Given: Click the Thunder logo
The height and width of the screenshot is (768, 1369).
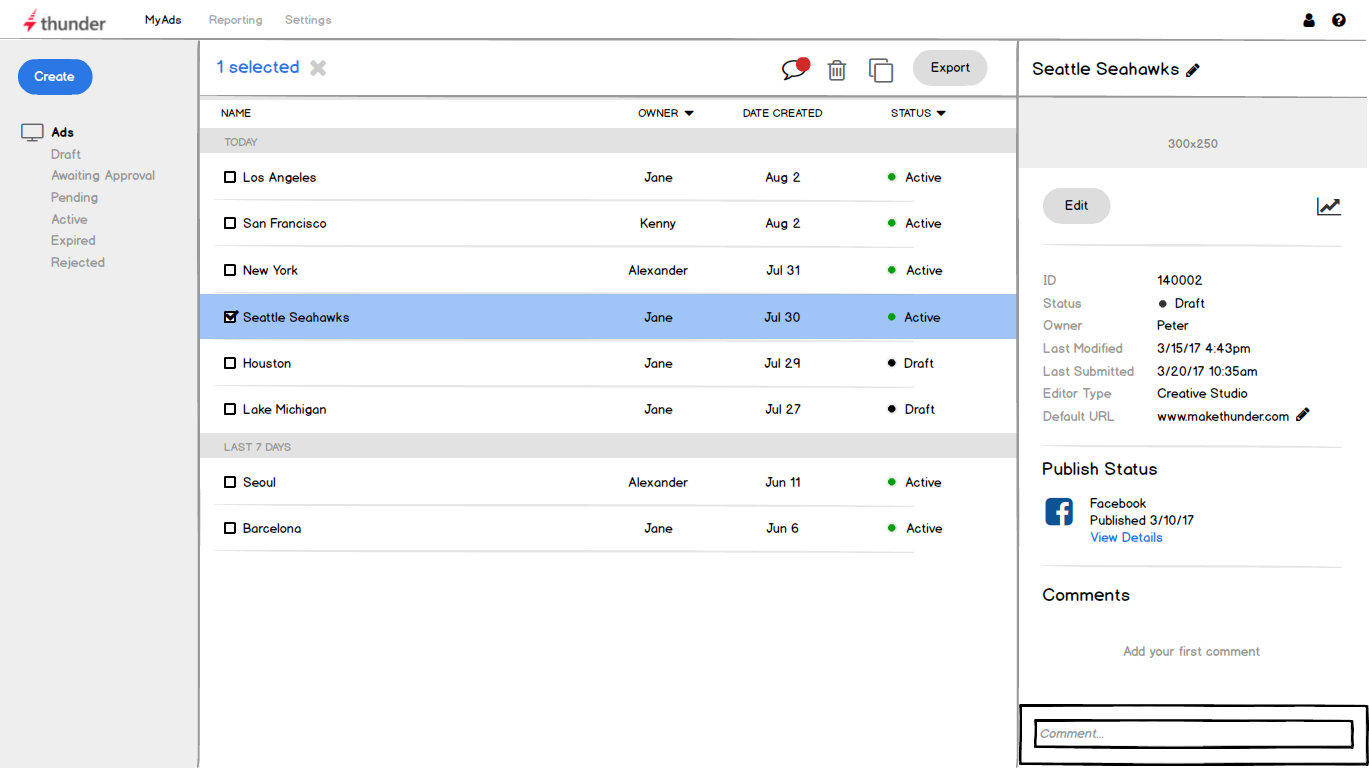Looking at the screenshot, I should tap(65, 20).
